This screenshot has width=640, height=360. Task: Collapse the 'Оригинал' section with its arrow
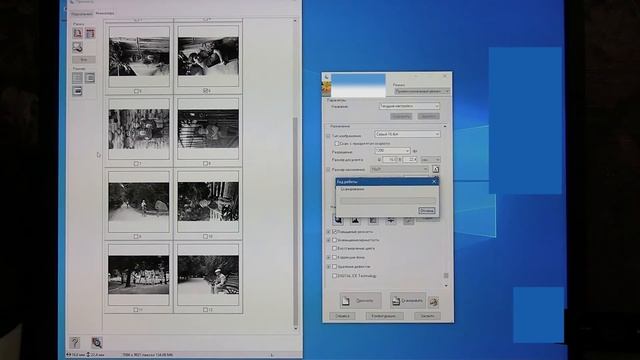point(445,127)
